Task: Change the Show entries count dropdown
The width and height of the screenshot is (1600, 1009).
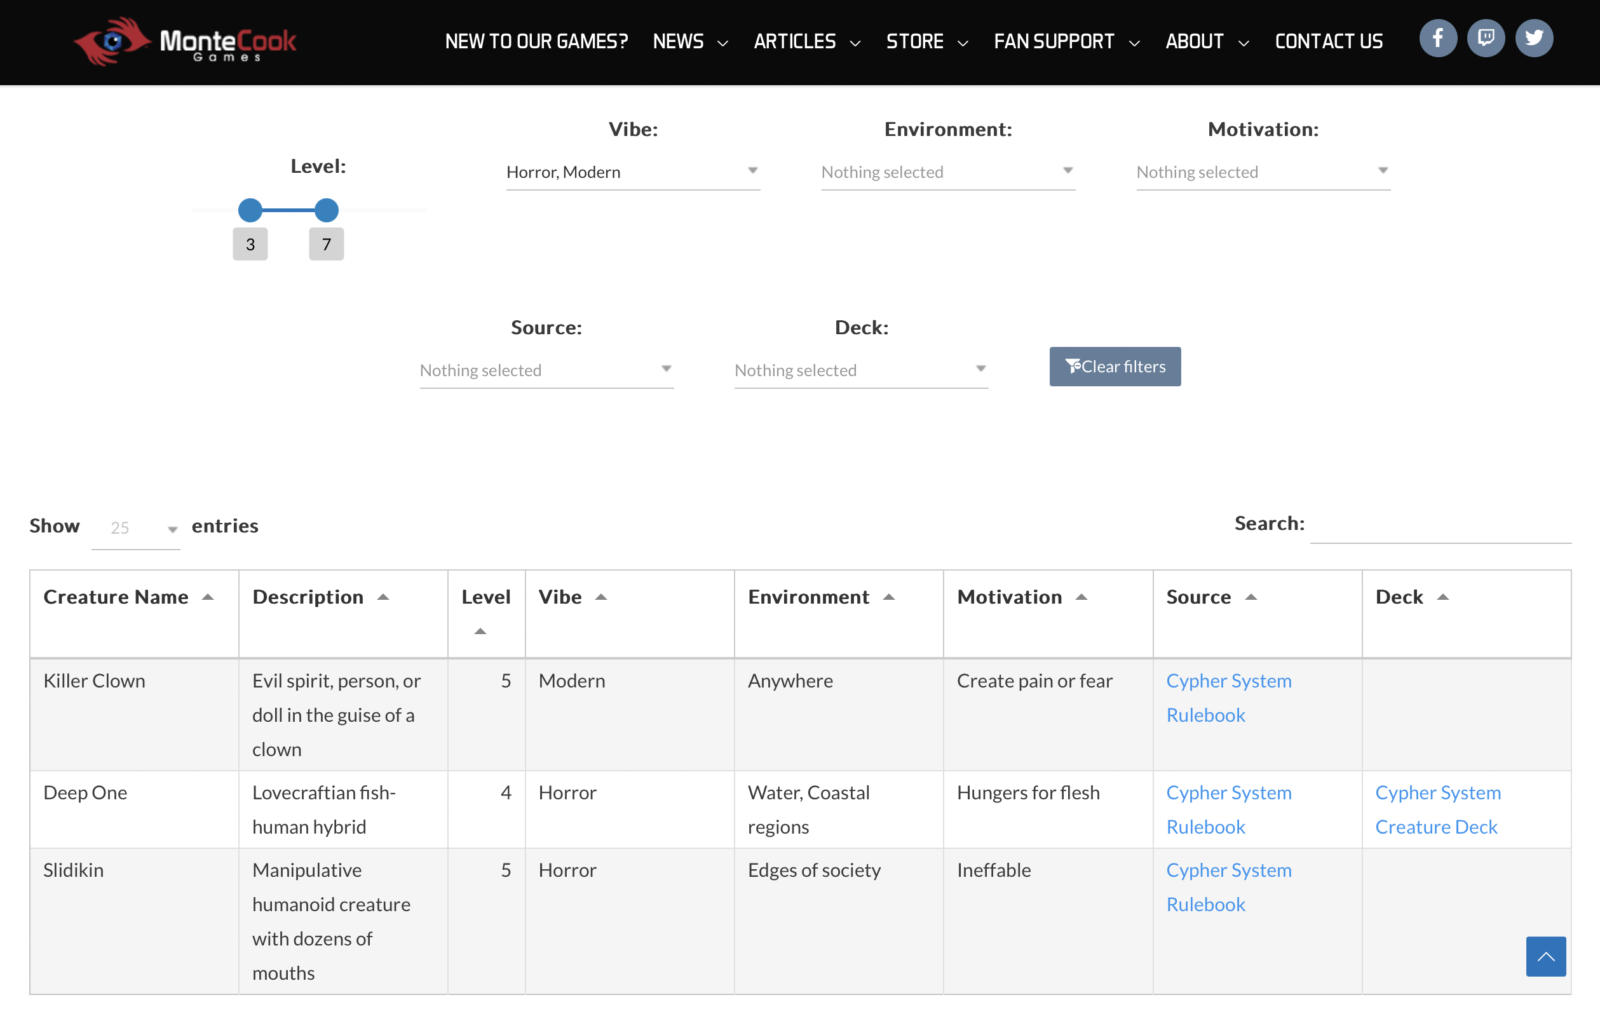Action: (136, 528)
